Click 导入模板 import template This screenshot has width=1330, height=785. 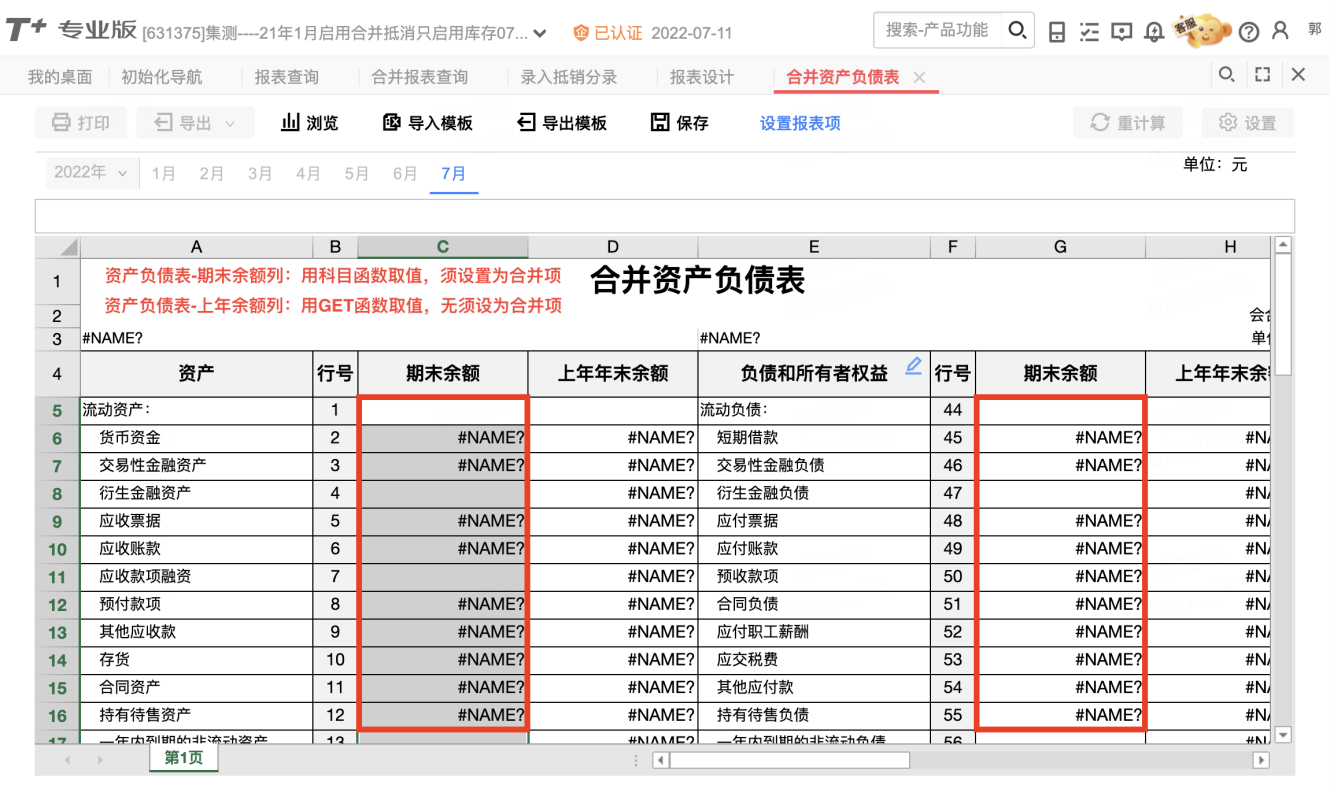click(428, 123)
